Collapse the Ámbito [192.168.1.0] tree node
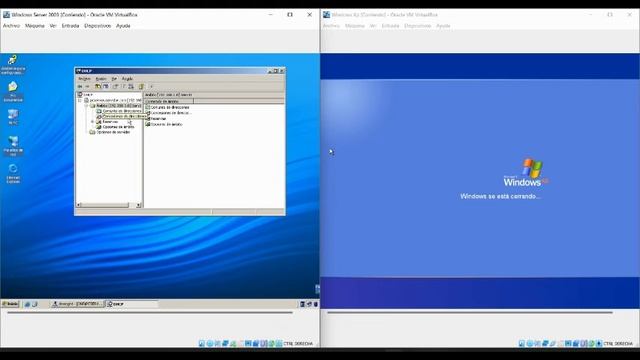 tap(87, 105)
